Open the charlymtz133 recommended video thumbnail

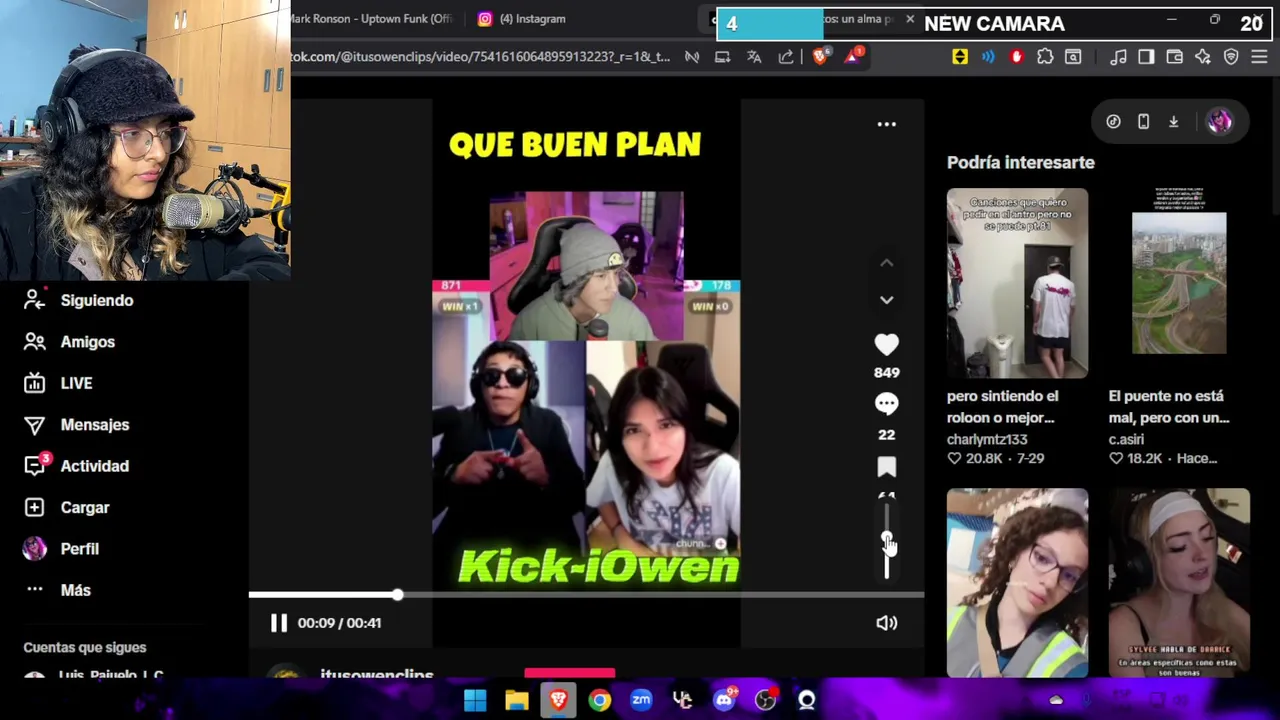click(1017, 283)
